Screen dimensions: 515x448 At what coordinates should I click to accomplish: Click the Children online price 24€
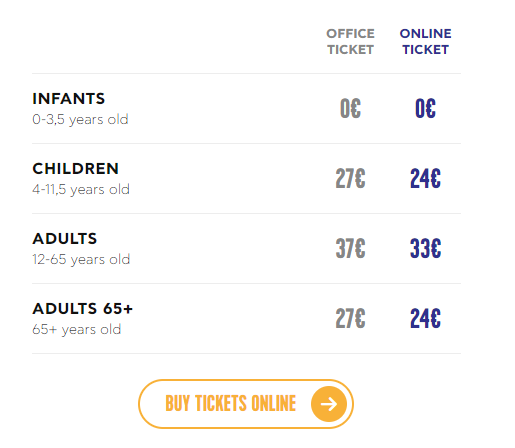tap(425, 179)
